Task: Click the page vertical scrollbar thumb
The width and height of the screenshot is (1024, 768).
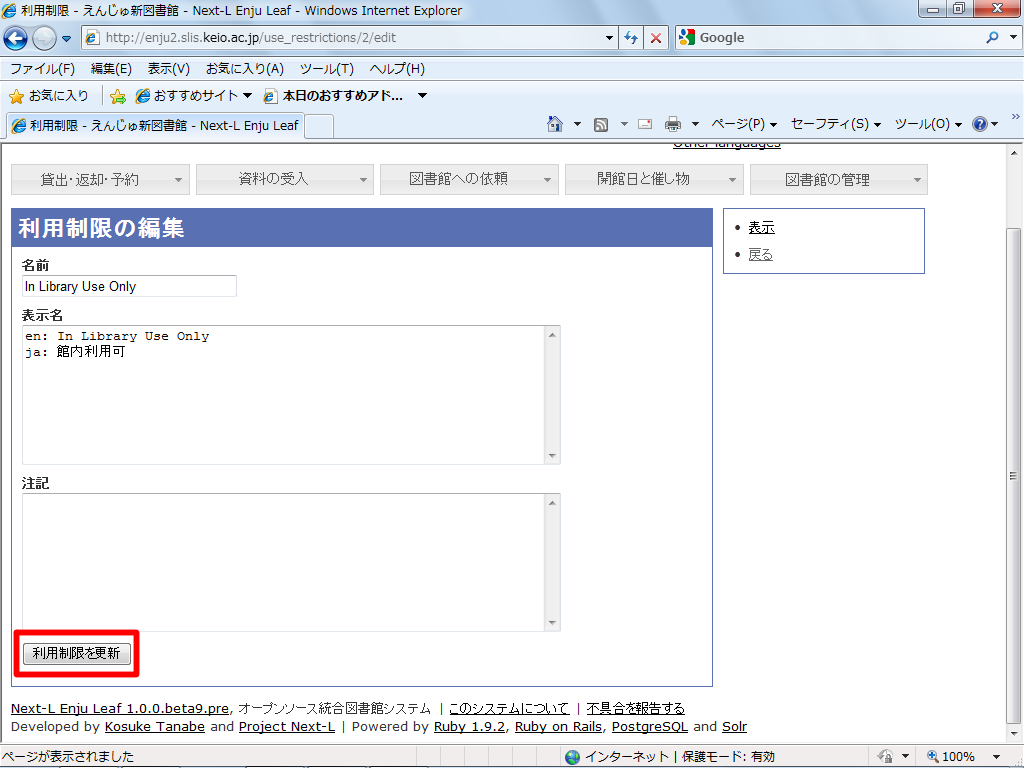Action: pyautogui.click(x=1013, y=475)
